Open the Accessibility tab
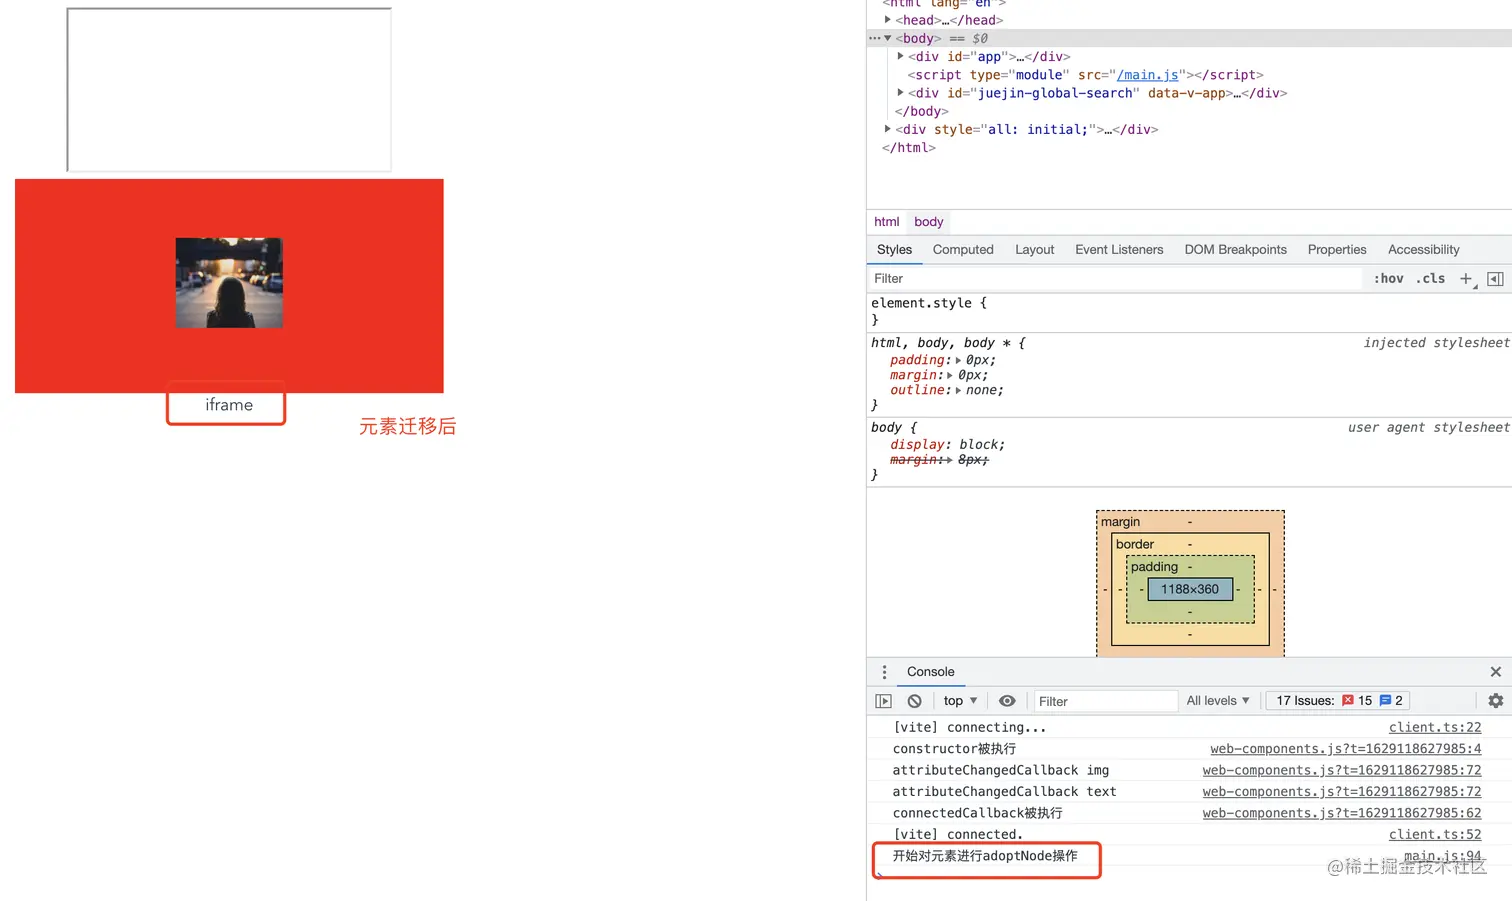Image resolution: width=1512 pixels, height=901 pixels. (1423, 250)
